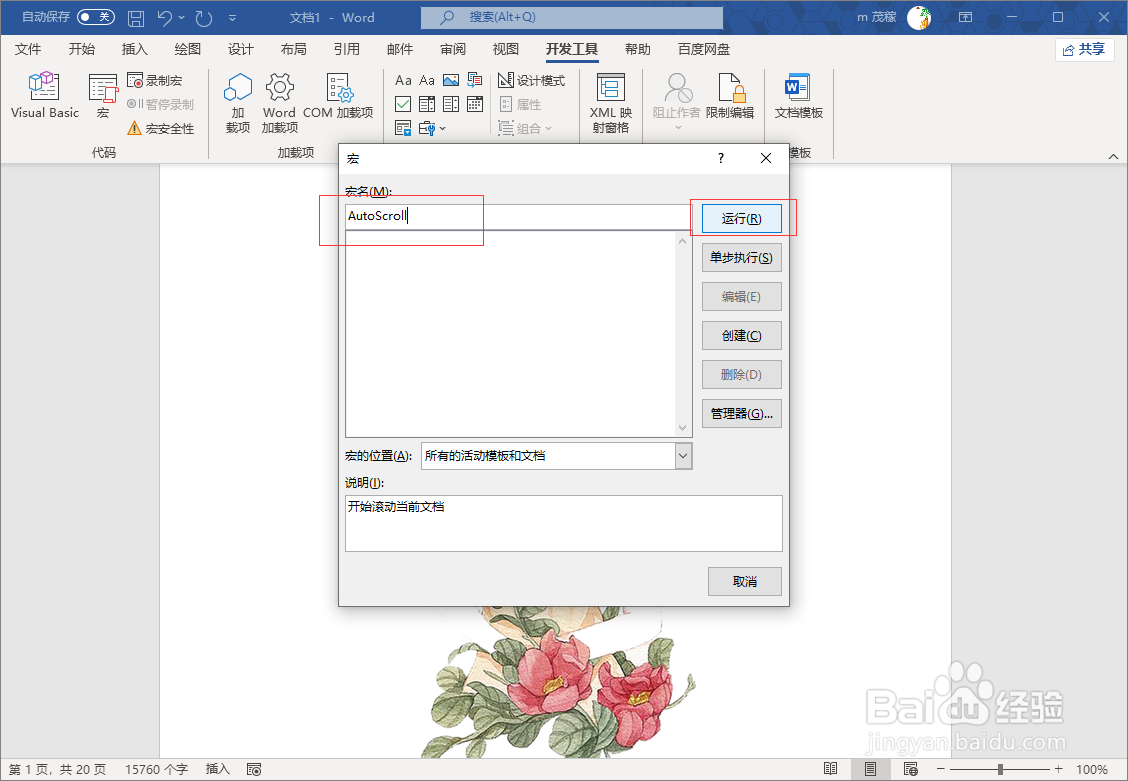The height and width of the screenshot is (781, 1128).
Task: Insert combo box content control
Action: (427, 104)
